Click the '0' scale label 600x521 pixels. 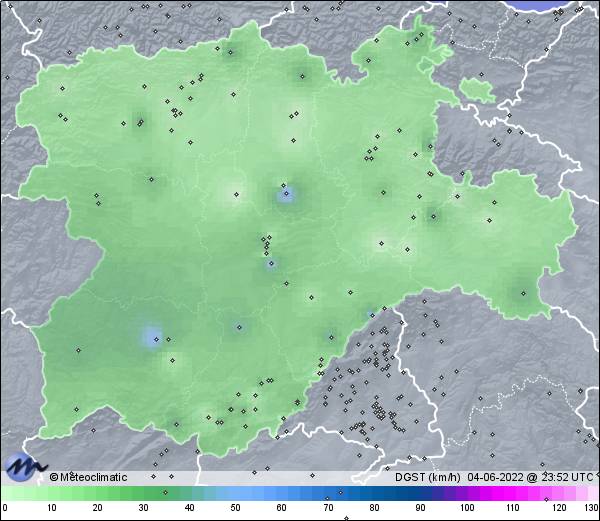point(5,508)
